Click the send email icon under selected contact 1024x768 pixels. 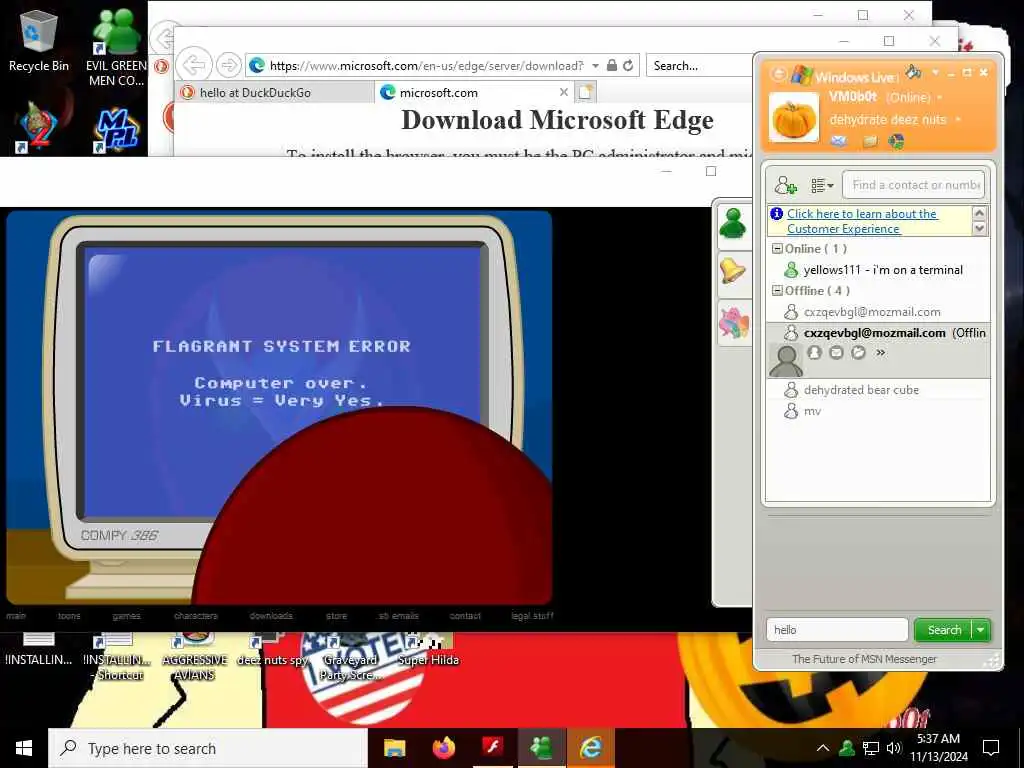pos(836,353)
